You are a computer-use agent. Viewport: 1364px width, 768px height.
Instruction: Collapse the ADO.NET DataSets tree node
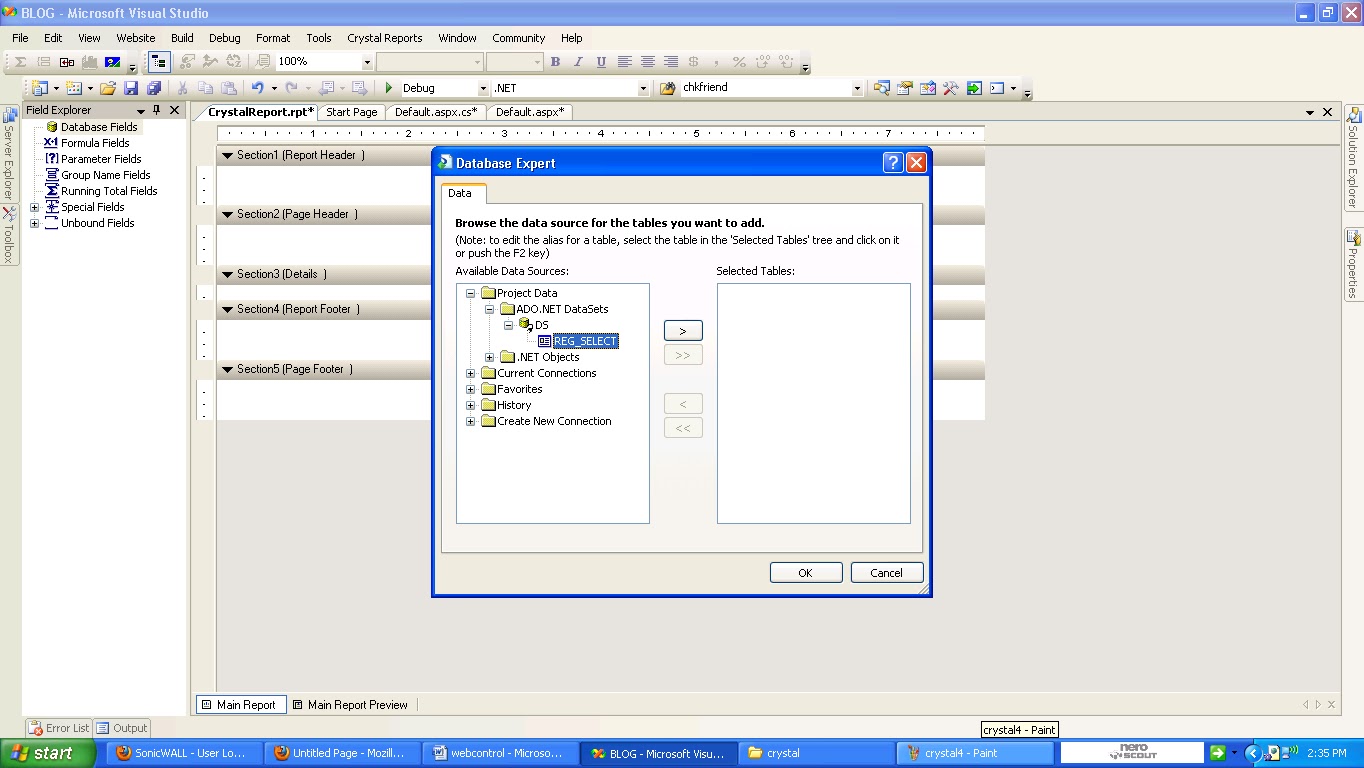pyautogui.click(x=490, y=309)
